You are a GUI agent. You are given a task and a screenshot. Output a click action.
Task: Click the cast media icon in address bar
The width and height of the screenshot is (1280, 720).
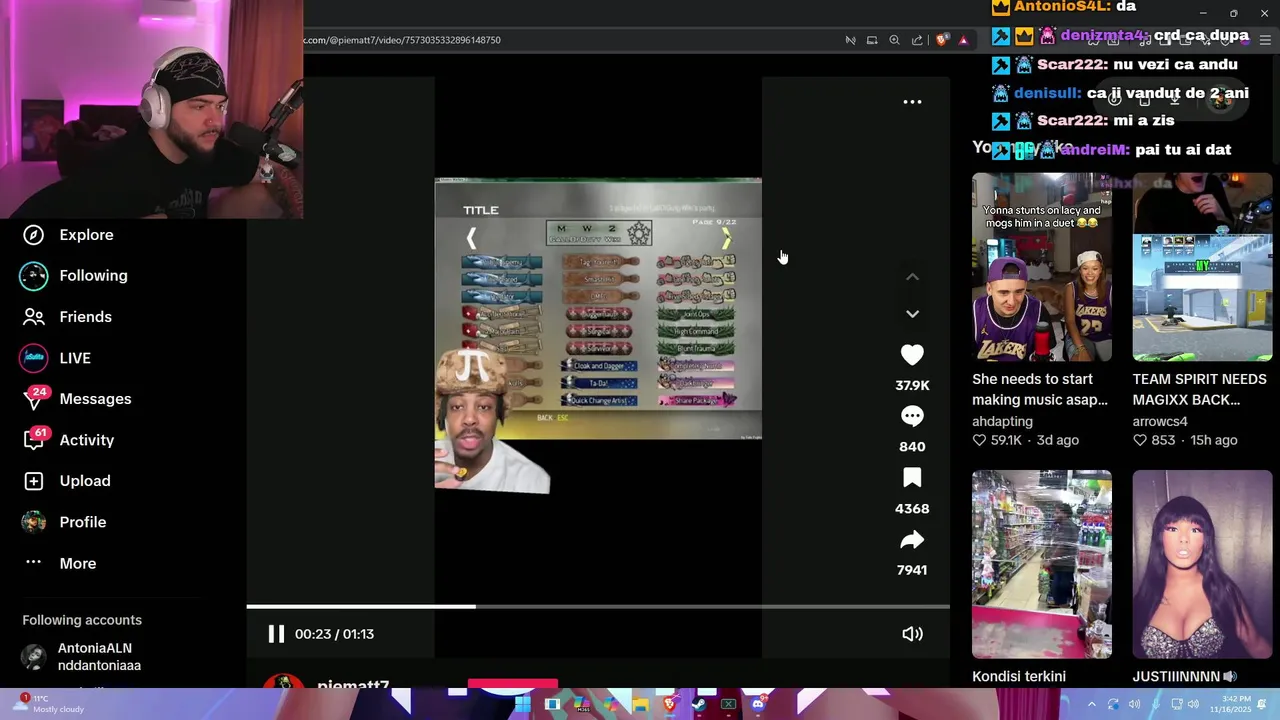pyautogui.click(x=872, y=40)
